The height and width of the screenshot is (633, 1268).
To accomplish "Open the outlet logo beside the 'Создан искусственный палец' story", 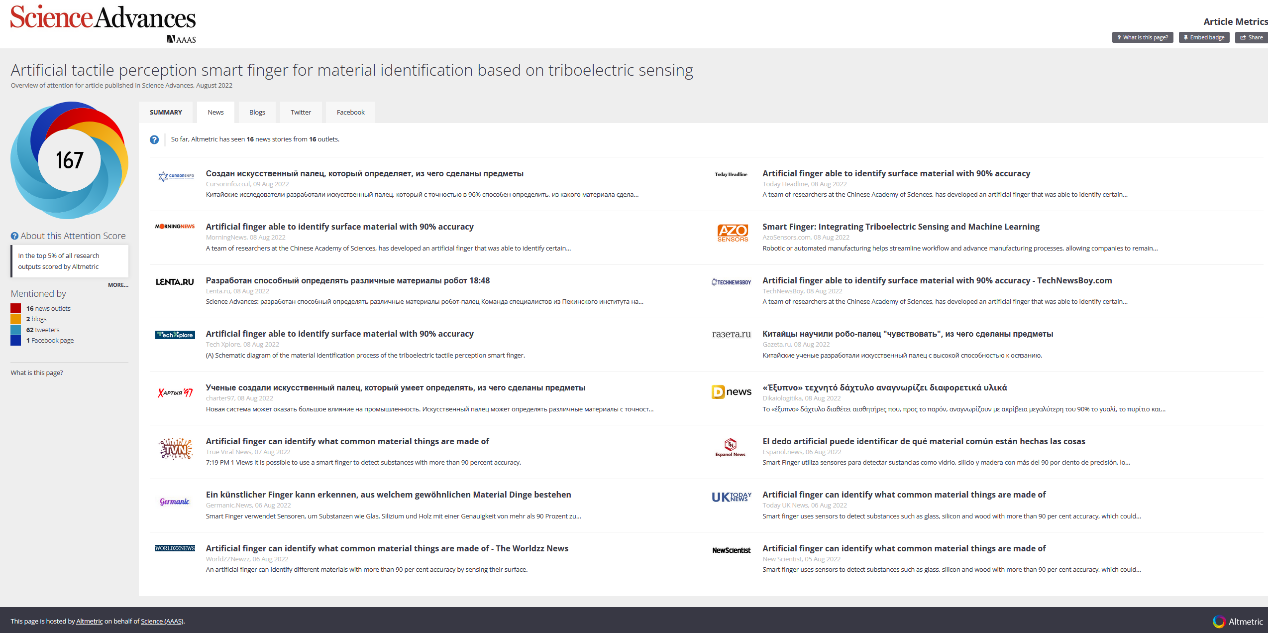I will pos(175,176).
